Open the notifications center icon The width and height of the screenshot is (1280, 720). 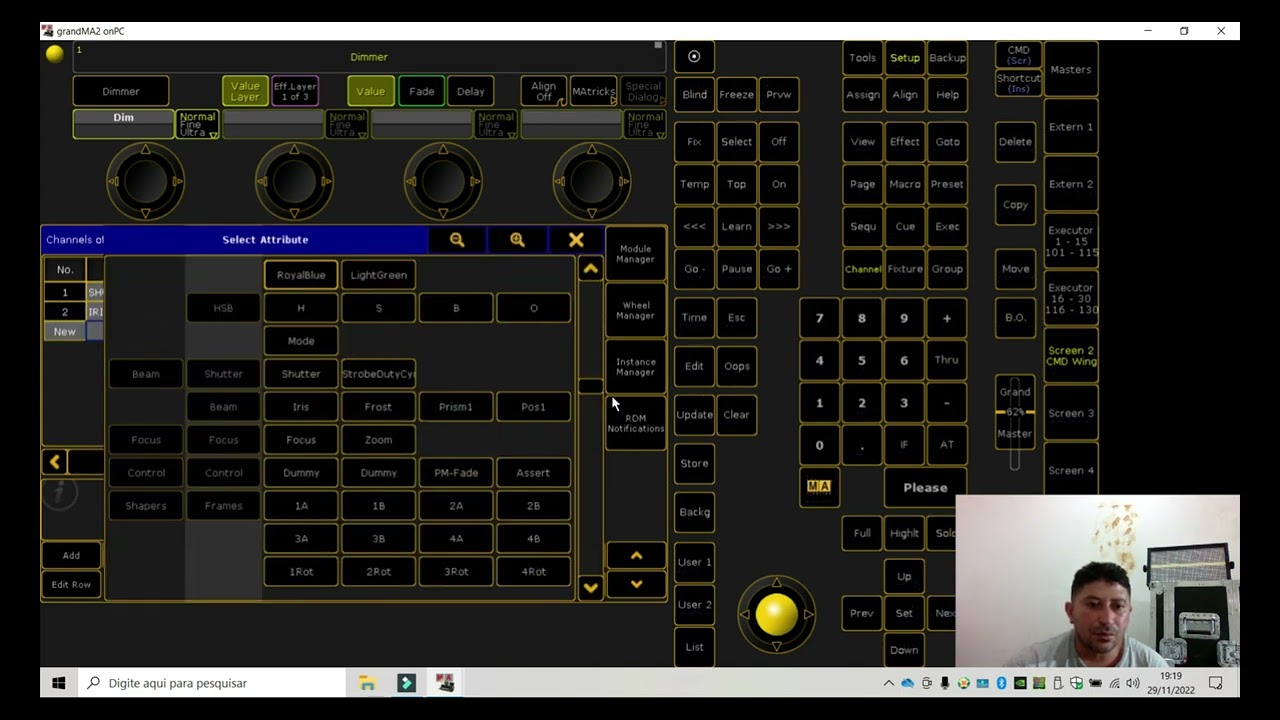tap(1216, 683)
